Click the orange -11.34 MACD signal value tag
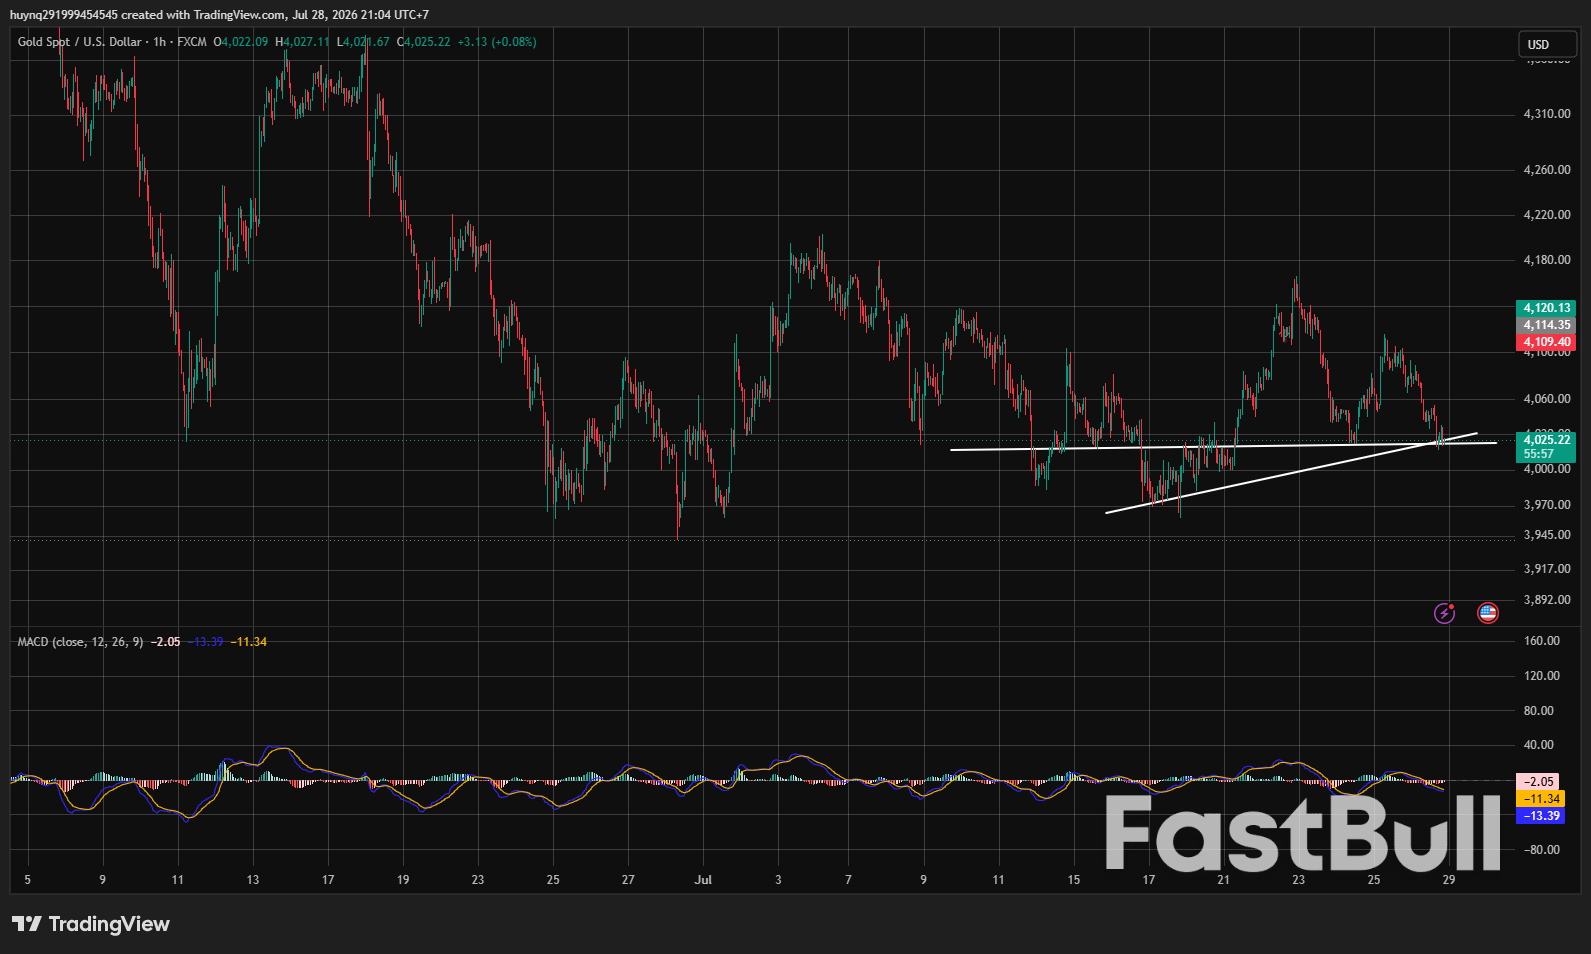The height and width of the screenshot is (954, 1591). [x=1541, y=799]
